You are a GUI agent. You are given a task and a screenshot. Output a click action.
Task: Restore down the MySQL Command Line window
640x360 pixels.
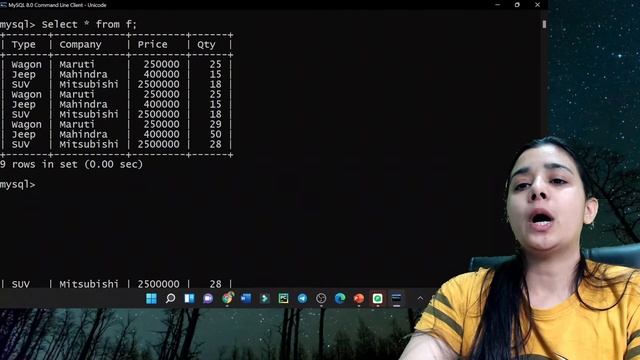(x=517, y=5)
